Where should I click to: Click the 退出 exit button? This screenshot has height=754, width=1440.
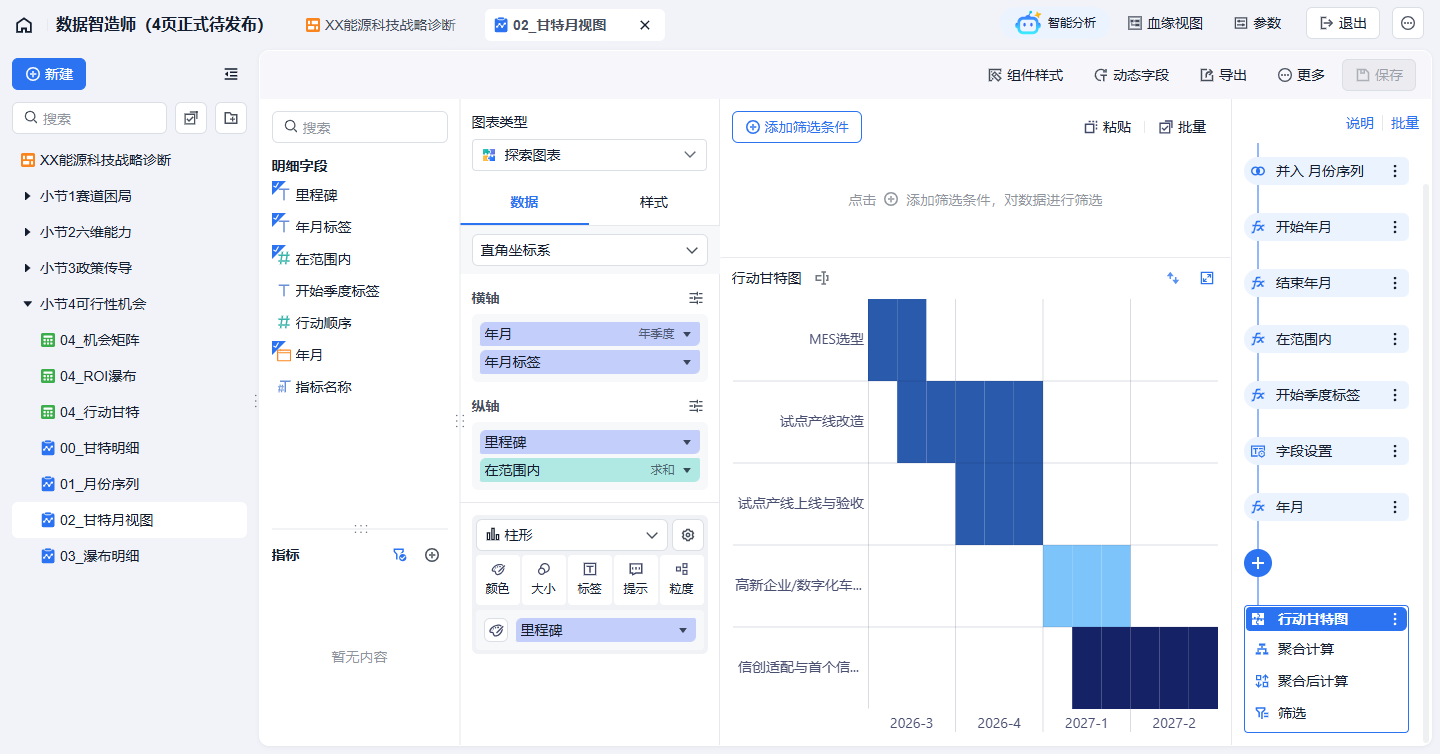[1343, 23]
